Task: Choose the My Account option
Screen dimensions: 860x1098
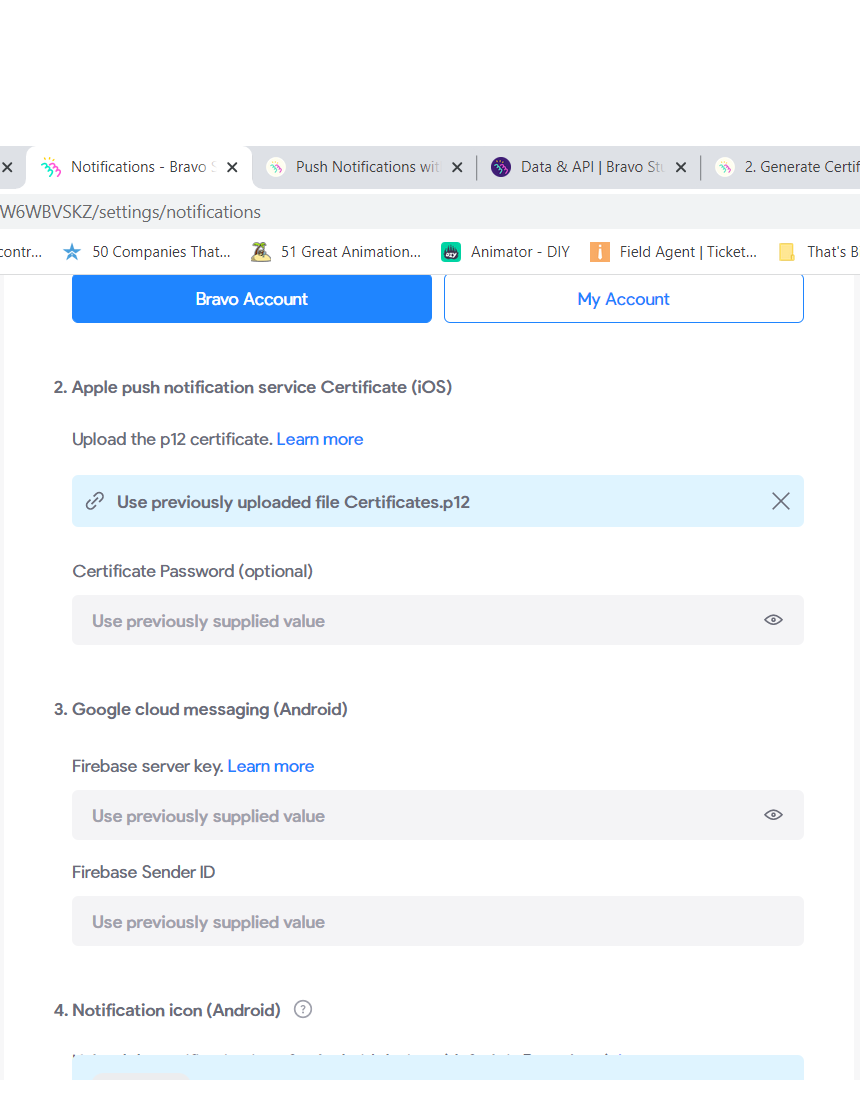Action: [623, 299]
